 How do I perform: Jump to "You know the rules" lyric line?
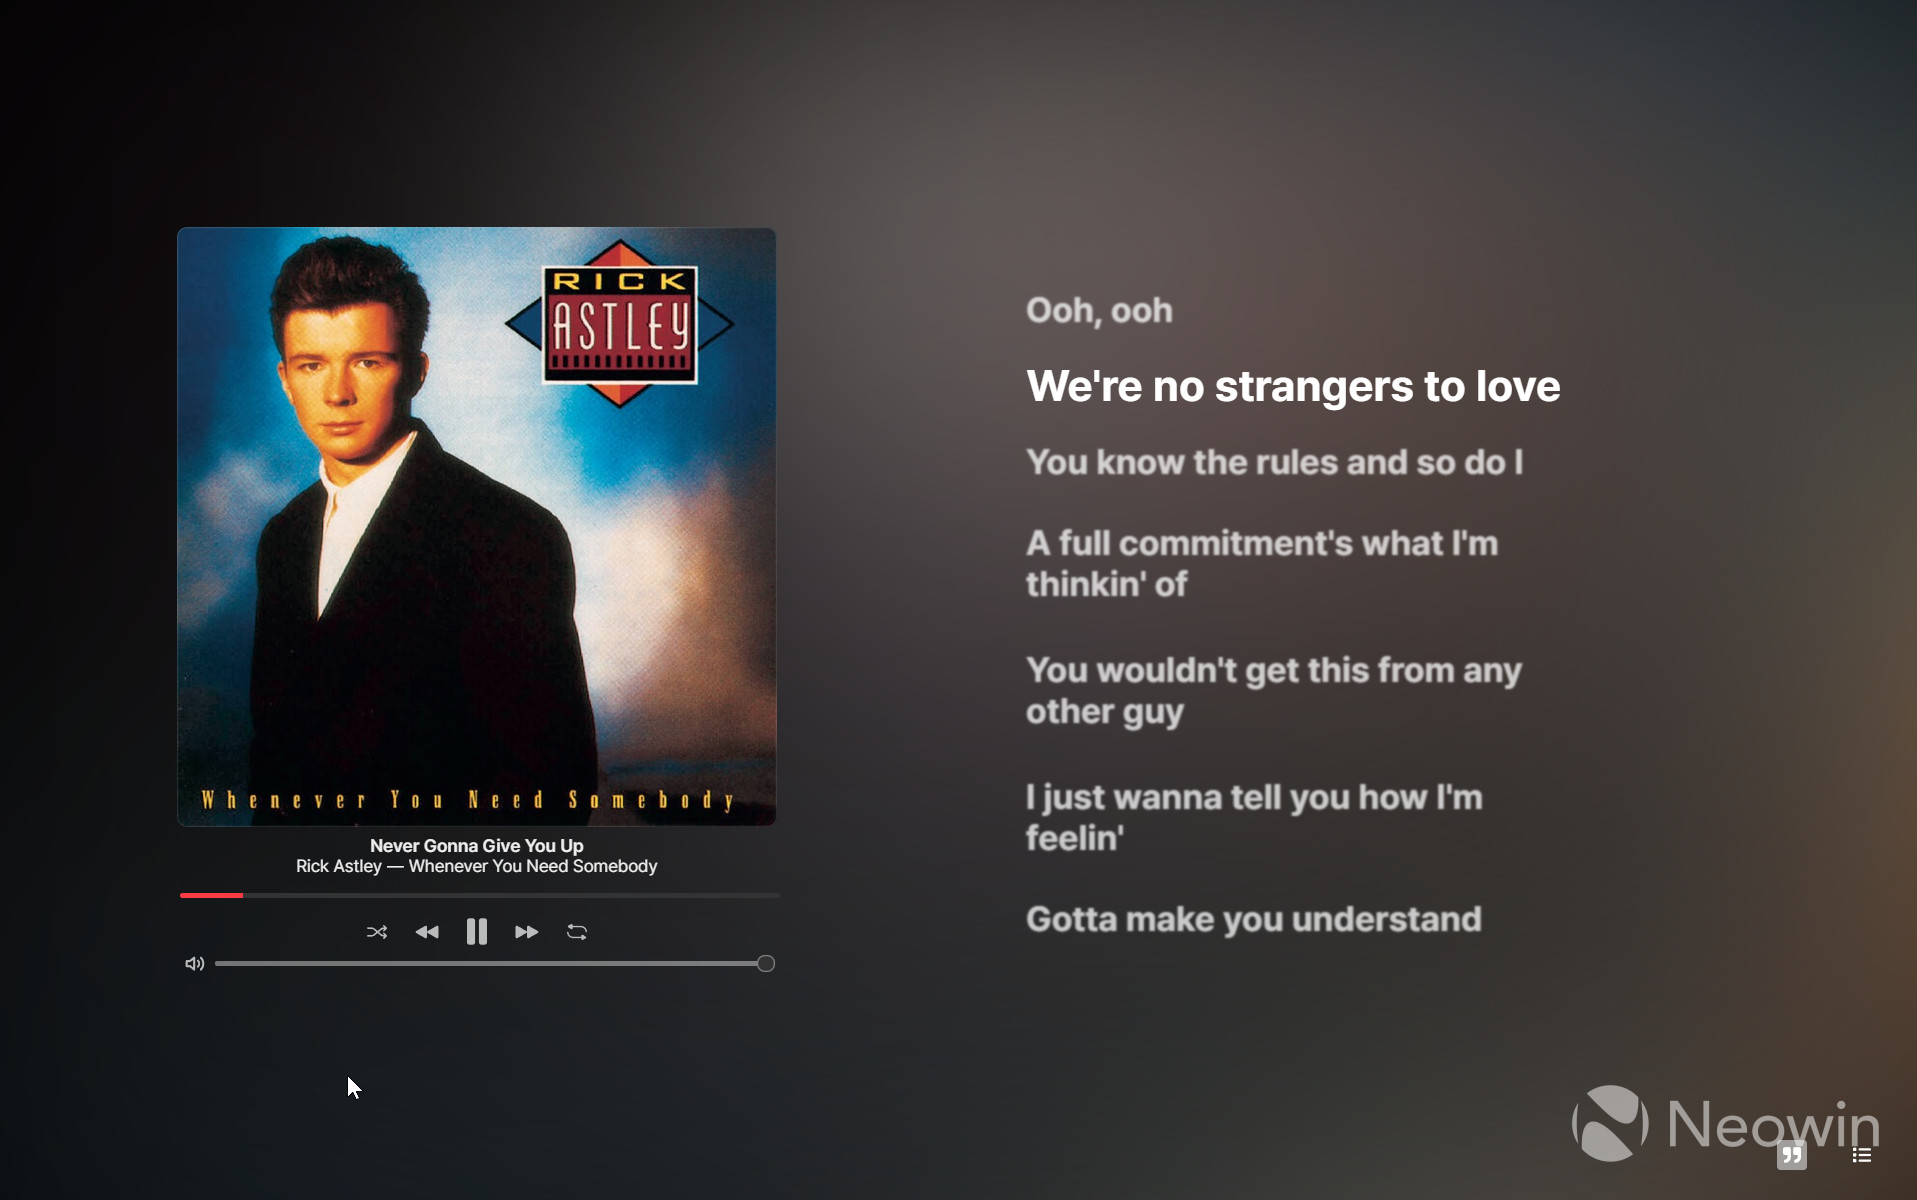[x=1274, y=463]
